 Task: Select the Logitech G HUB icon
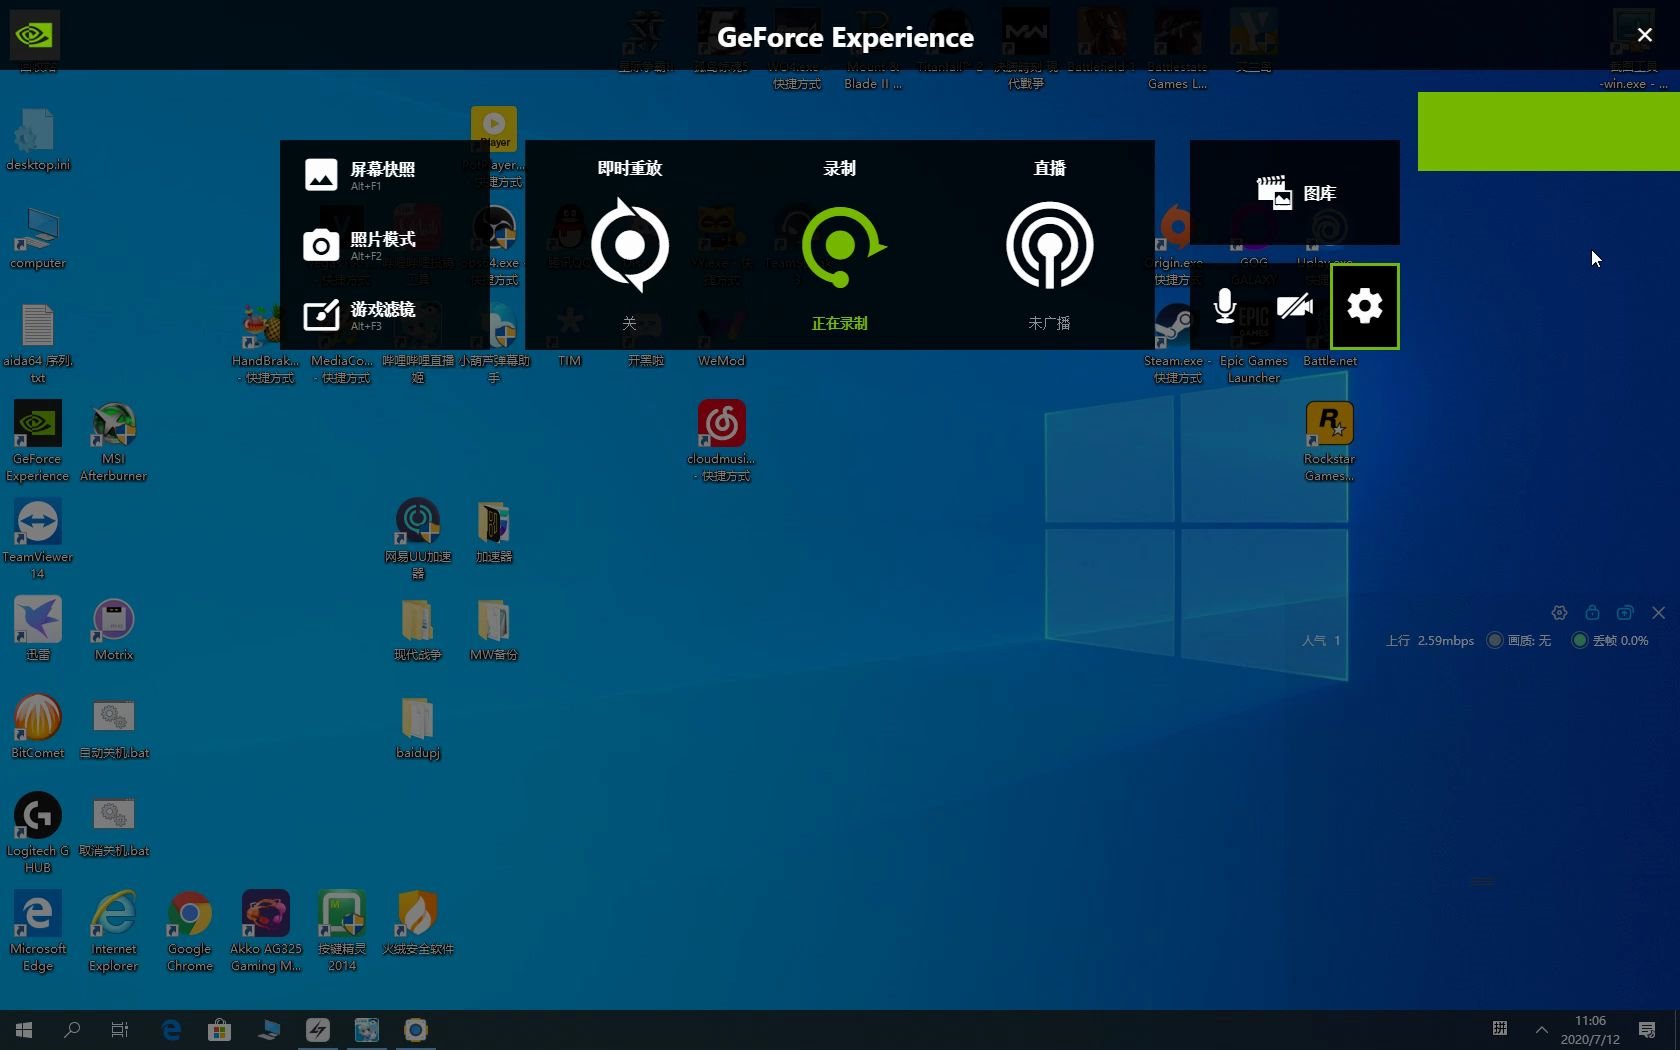[37, 833]
